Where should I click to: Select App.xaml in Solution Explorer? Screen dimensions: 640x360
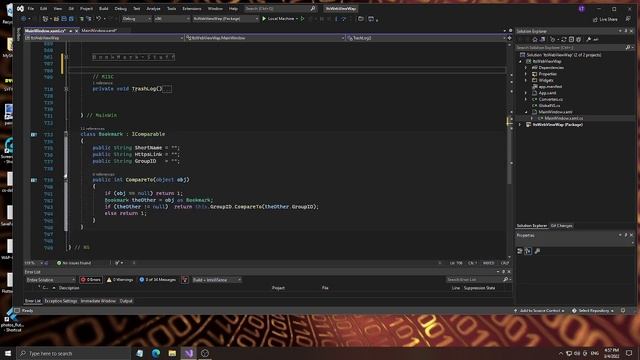[547, 93]
